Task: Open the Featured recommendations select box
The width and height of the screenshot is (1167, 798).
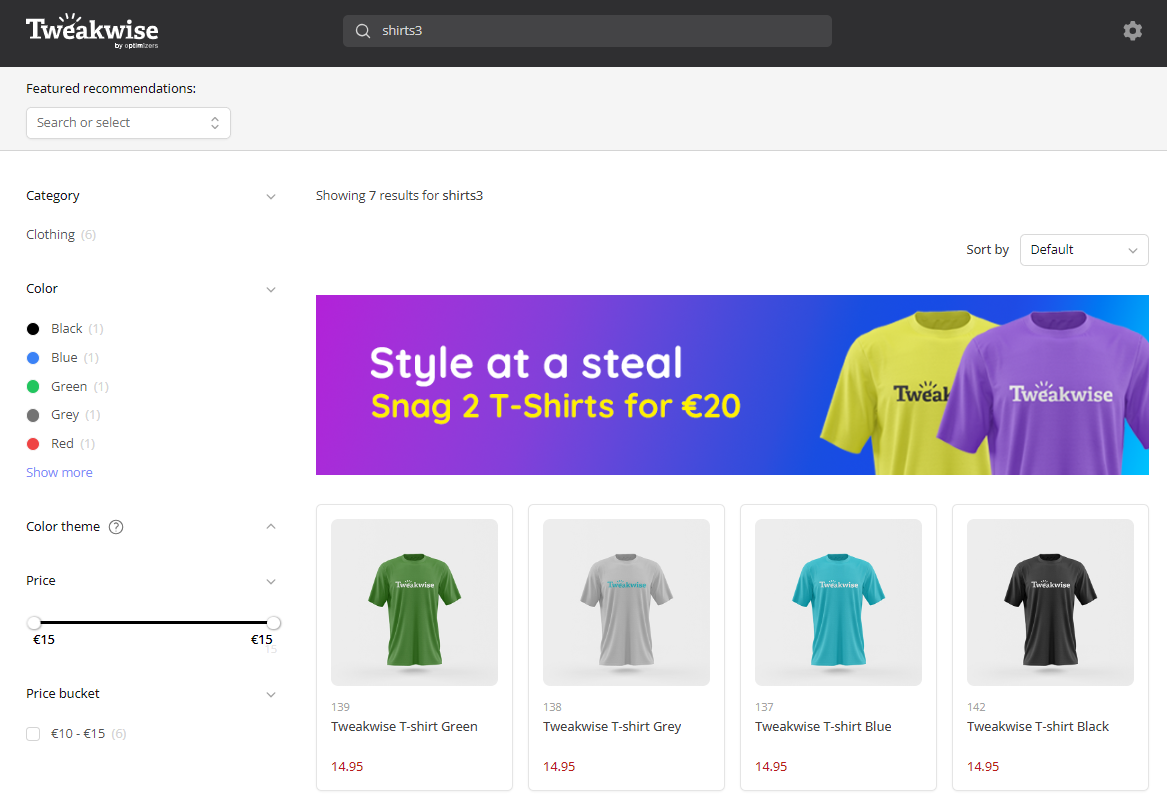Action: click(128, 123)
